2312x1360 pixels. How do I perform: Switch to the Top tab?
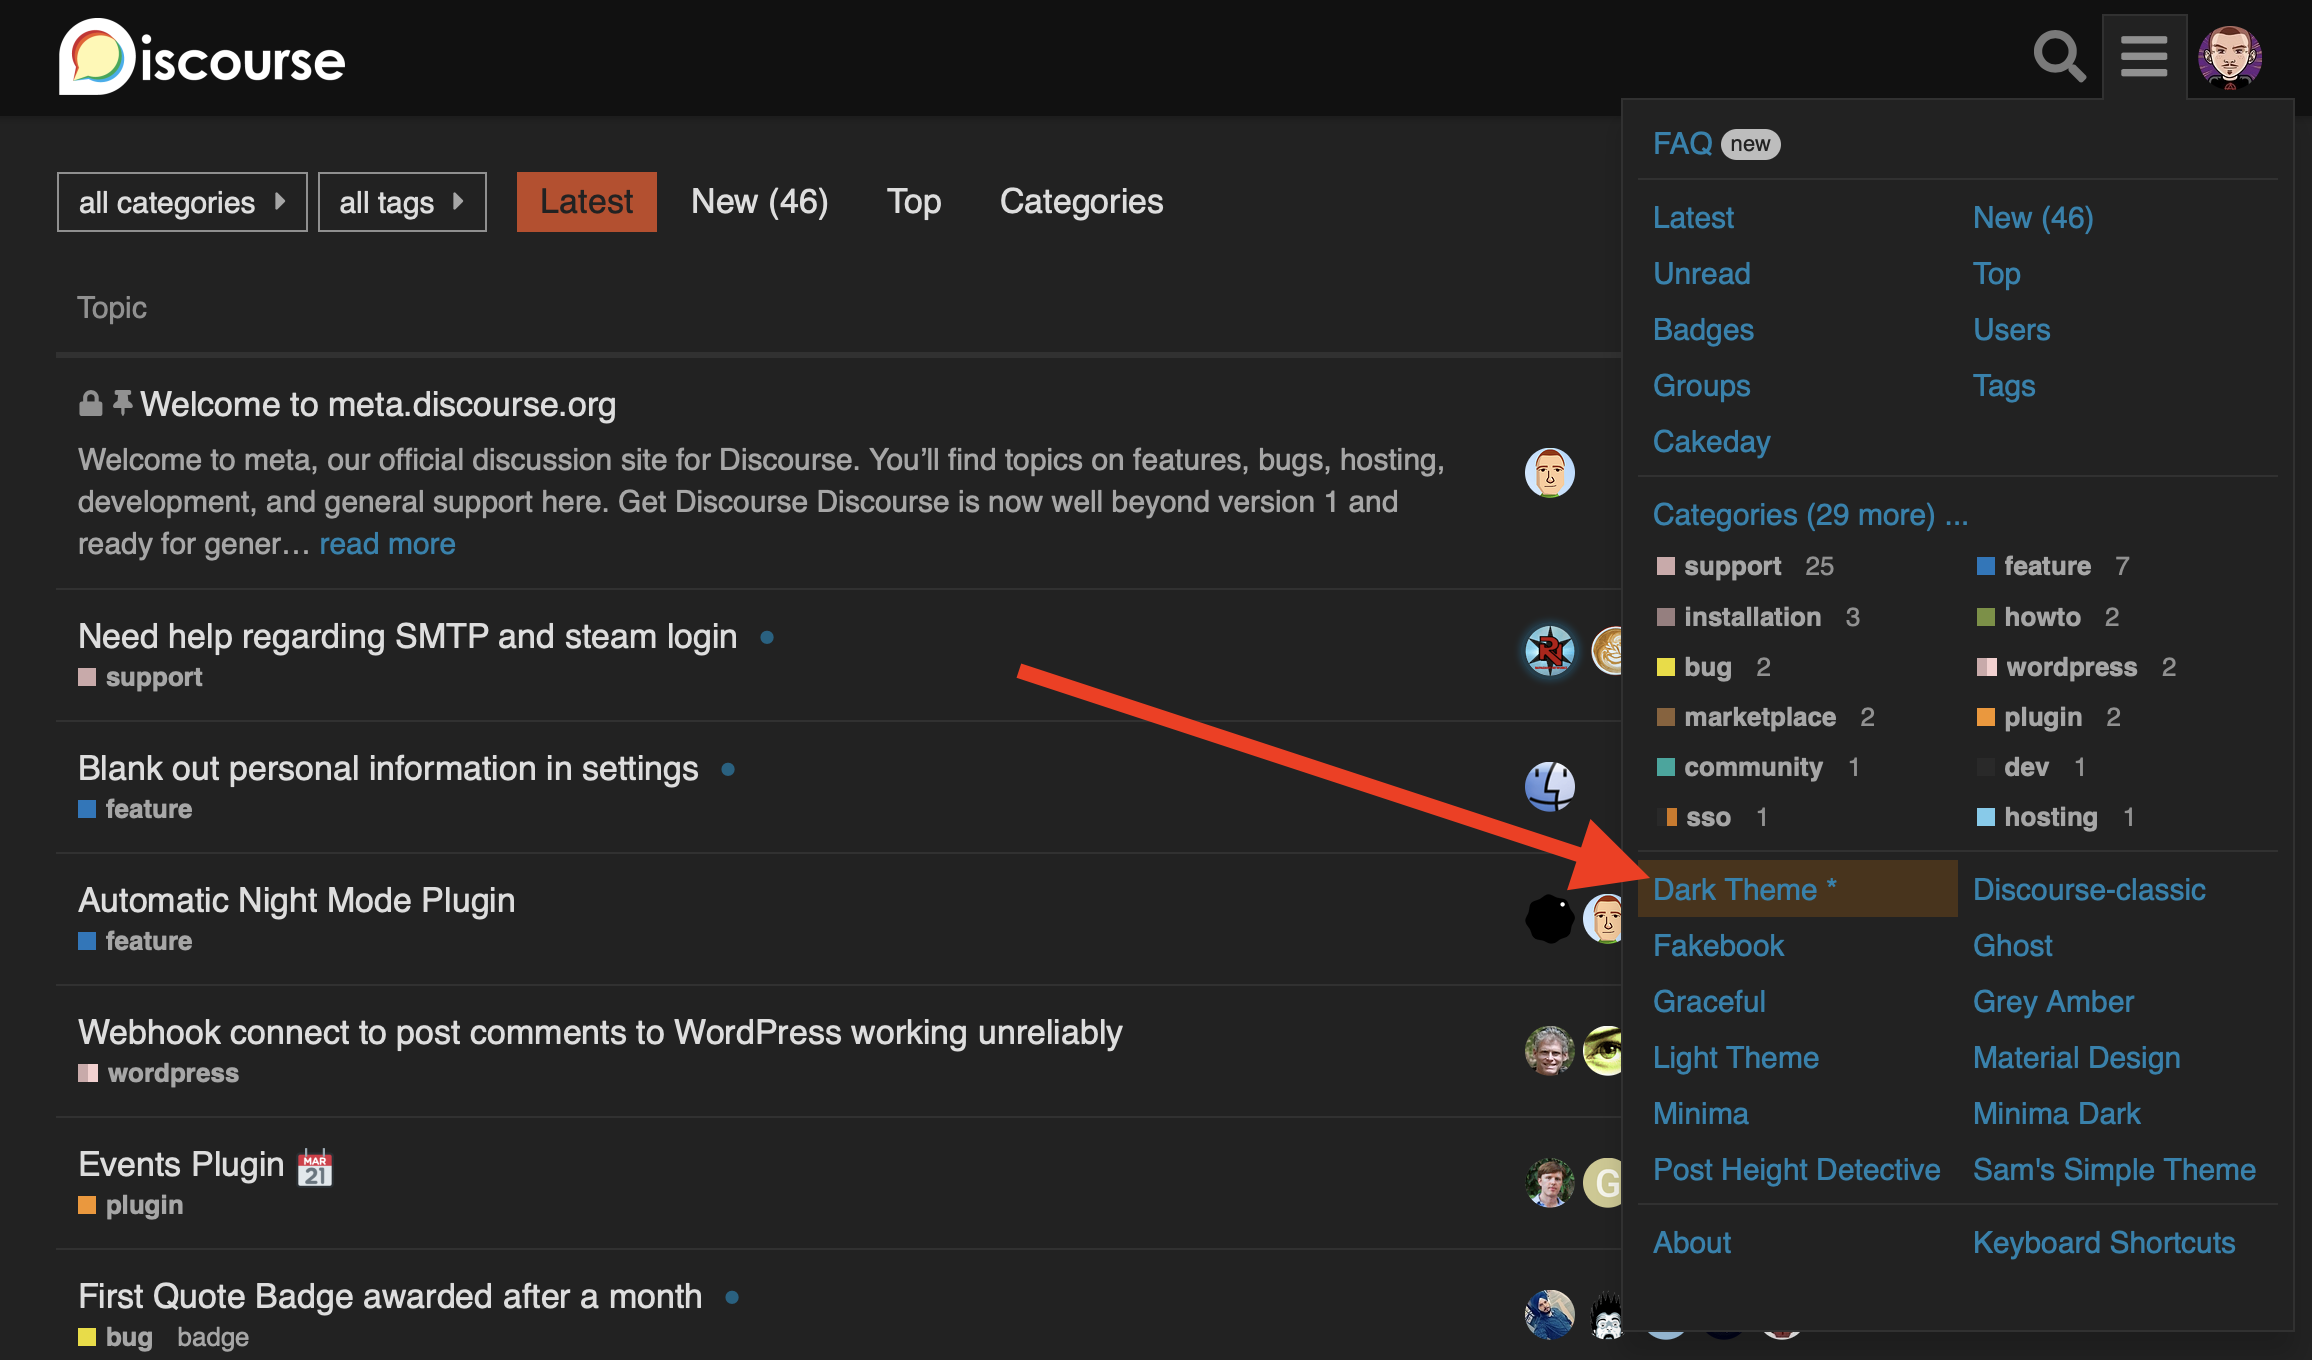(914, 202)
